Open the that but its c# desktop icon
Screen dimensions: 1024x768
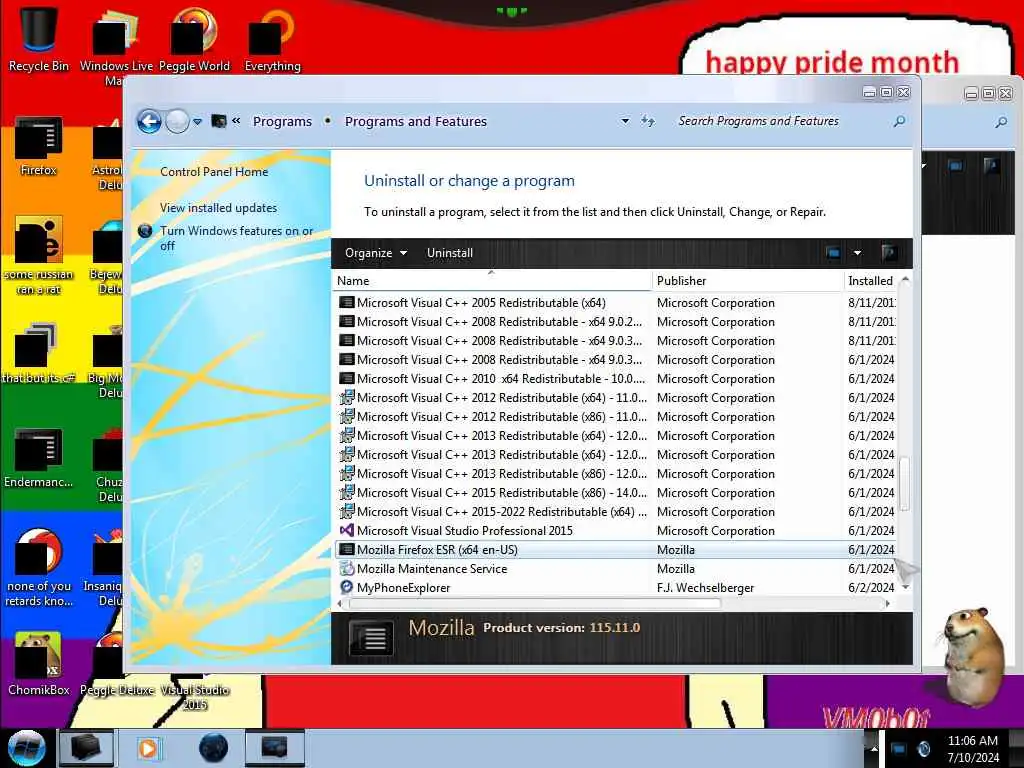tap(38, 353)
